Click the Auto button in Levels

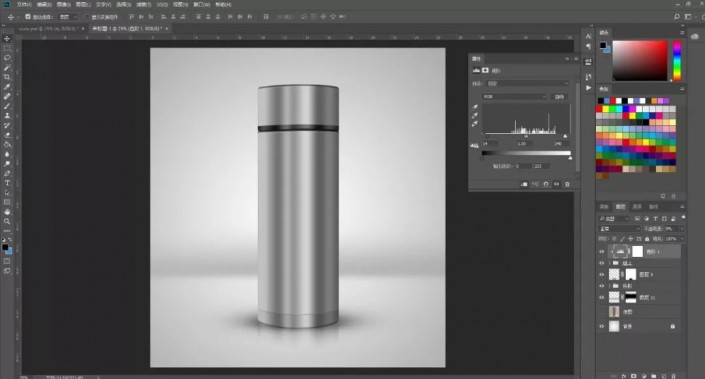[559, 97]
